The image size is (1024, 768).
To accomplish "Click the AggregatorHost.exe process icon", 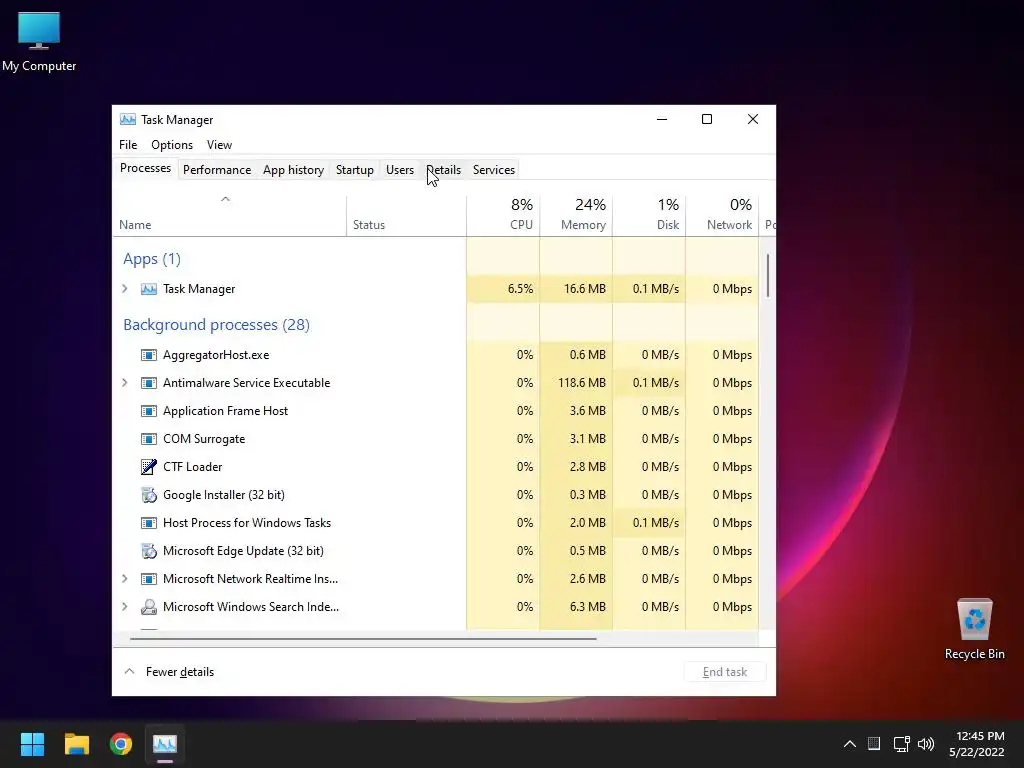I will tap(149, 355).
